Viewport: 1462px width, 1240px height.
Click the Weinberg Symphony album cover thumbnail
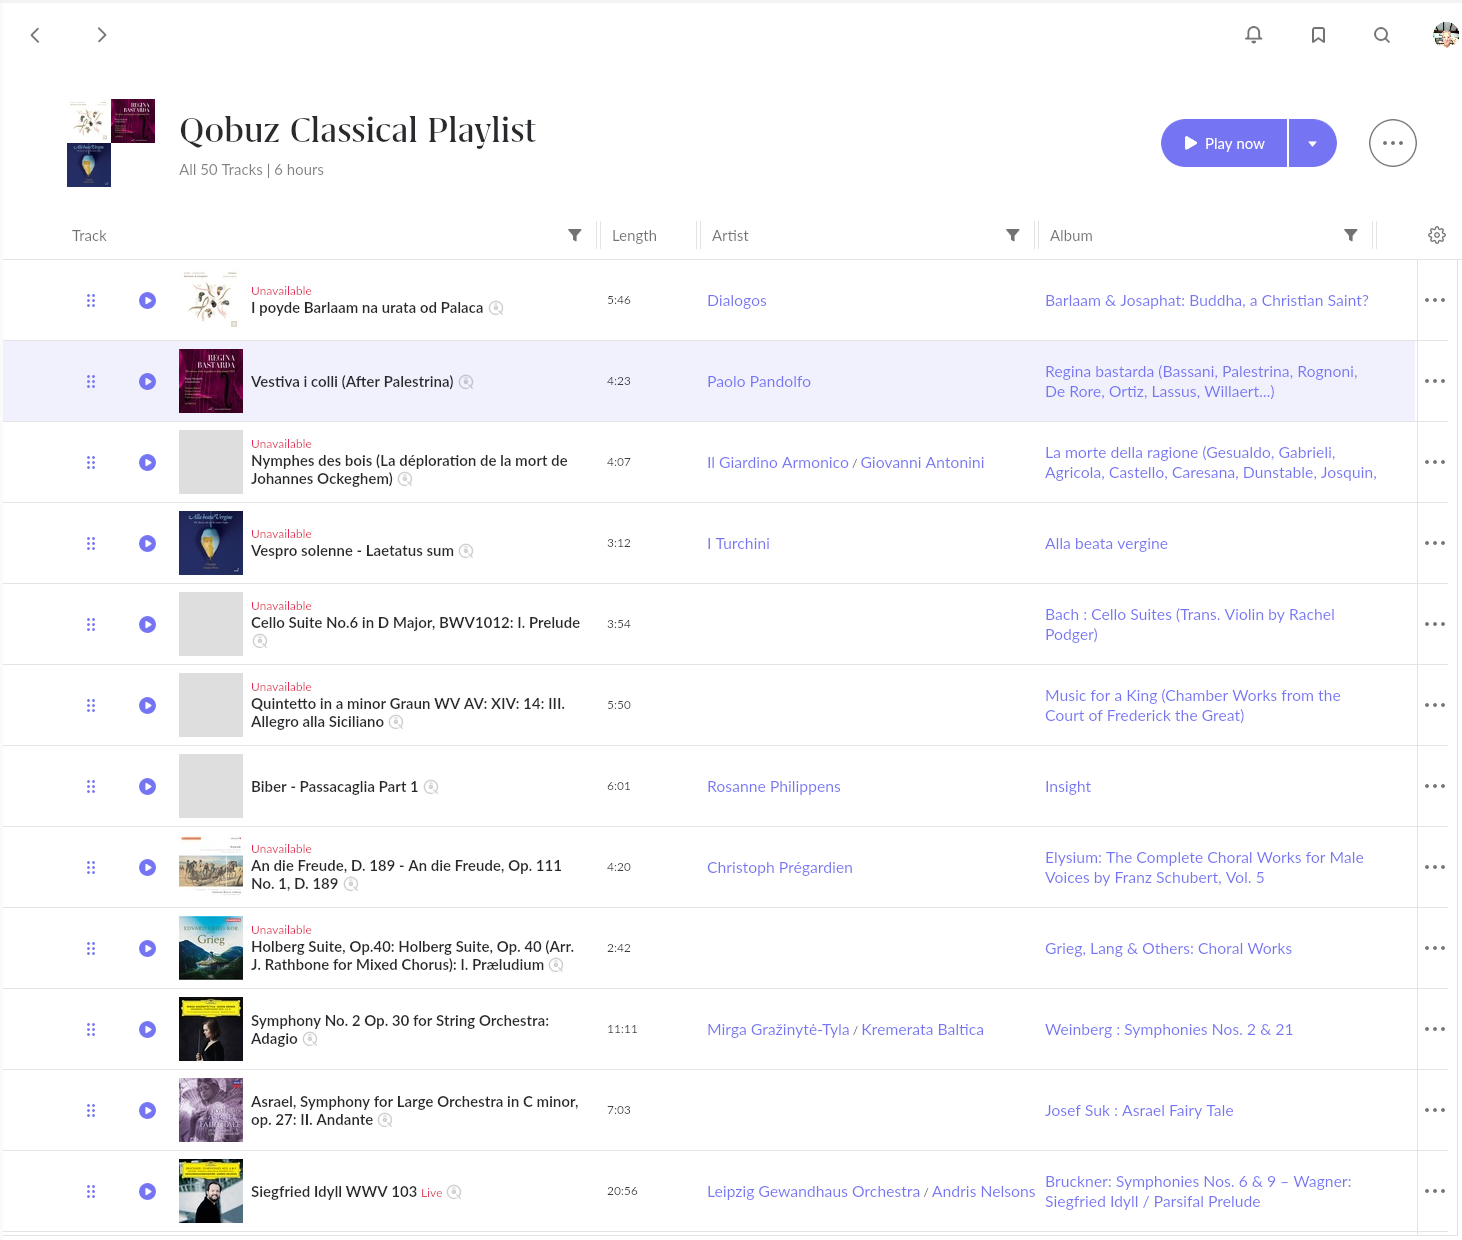point(211,1029)
